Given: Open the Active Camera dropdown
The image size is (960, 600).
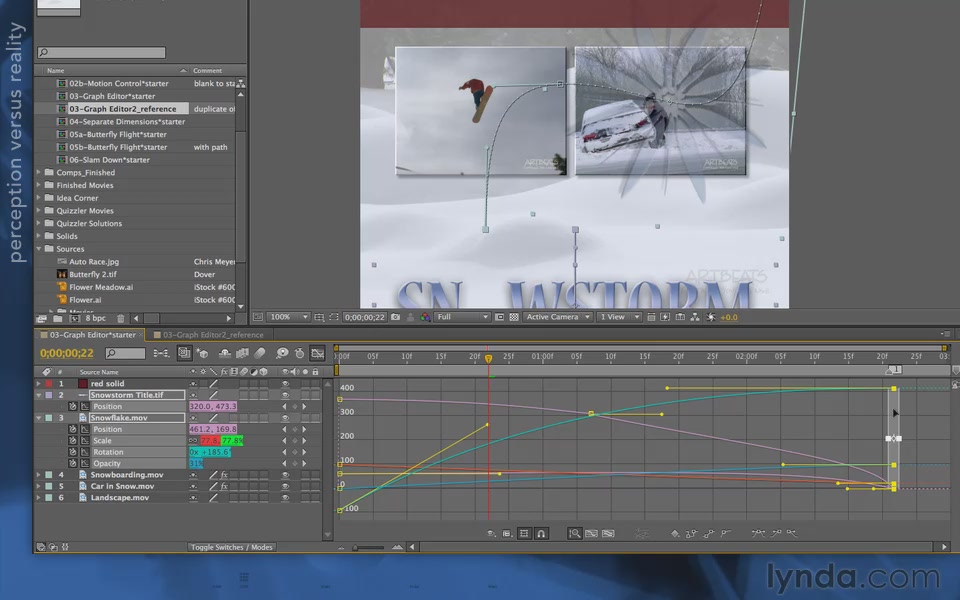Looking at the screenshot, I should tap(558, 317).
